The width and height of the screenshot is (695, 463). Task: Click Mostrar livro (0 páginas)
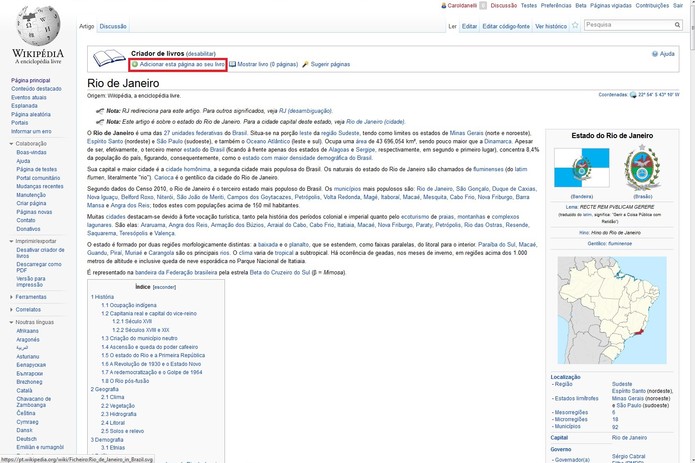(268, 64)
